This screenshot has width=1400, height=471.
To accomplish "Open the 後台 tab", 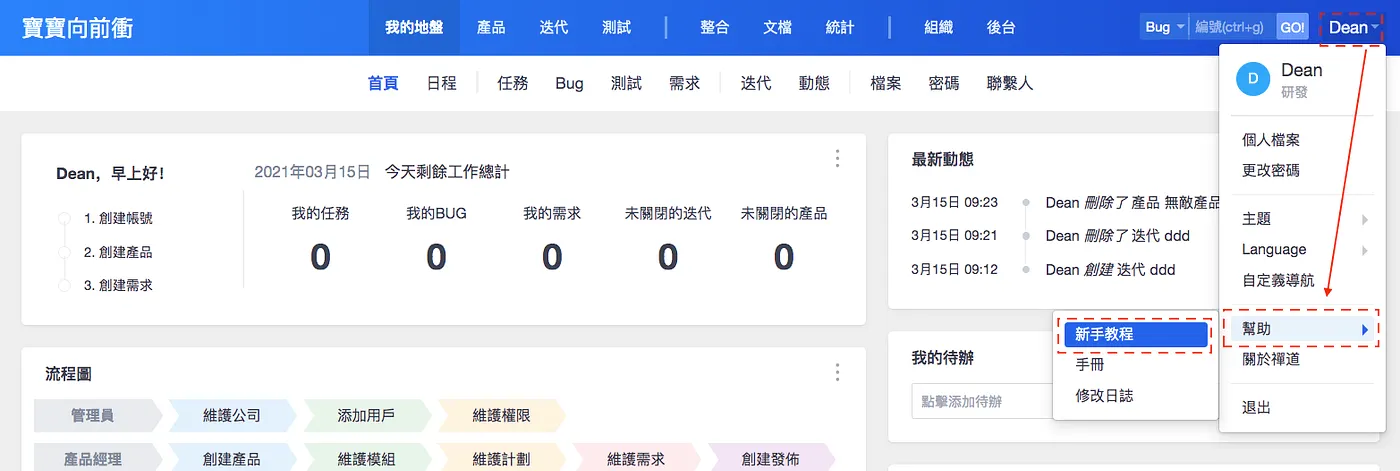I will (1001, 27).
